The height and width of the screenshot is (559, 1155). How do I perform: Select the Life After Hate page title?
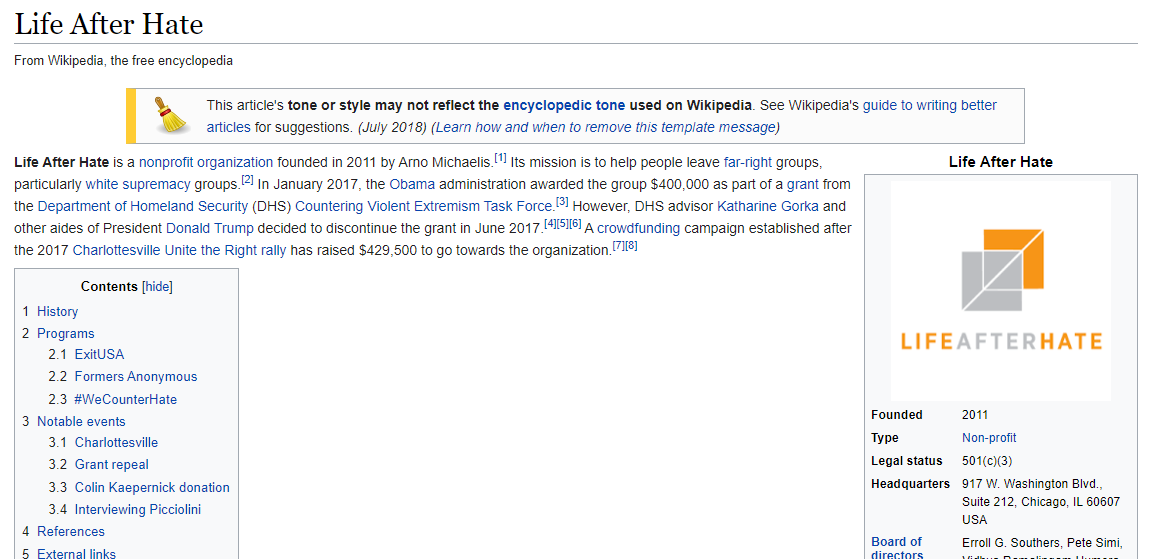(109, 24)
